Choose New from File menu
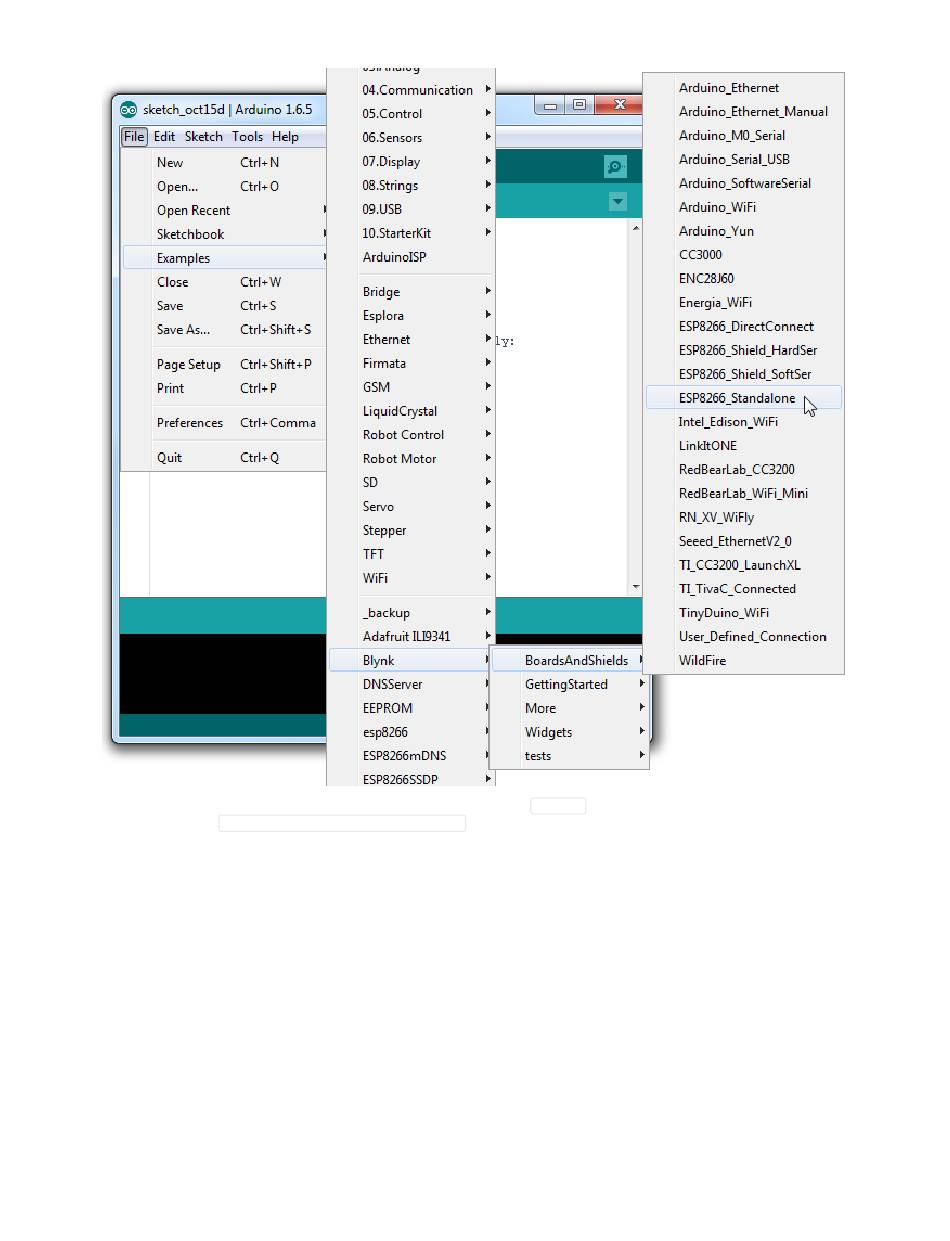This screenshot has height=1241, width=950. click(x=225, y=162)
